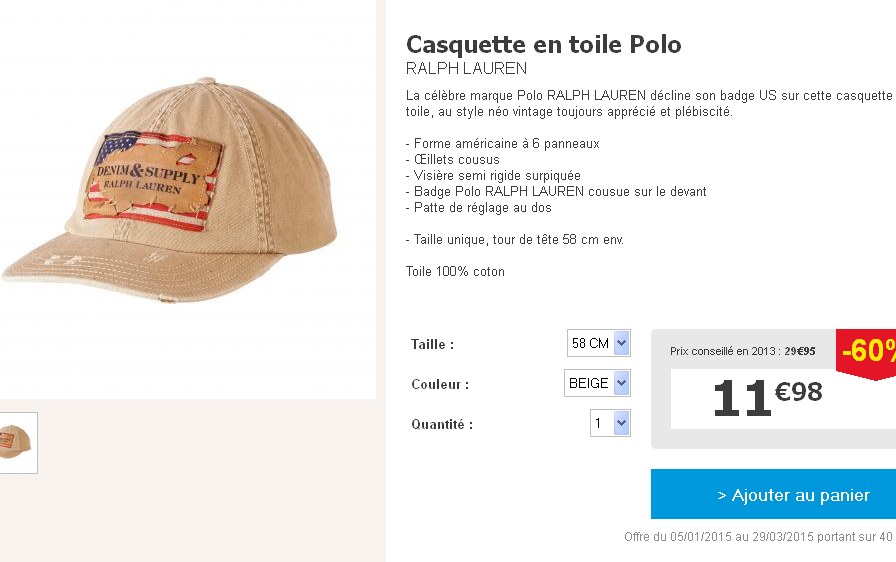The width and height of the screenshot is (896, 562).
Task: Click the Casquette en toile Polo title
Action: 543,44
